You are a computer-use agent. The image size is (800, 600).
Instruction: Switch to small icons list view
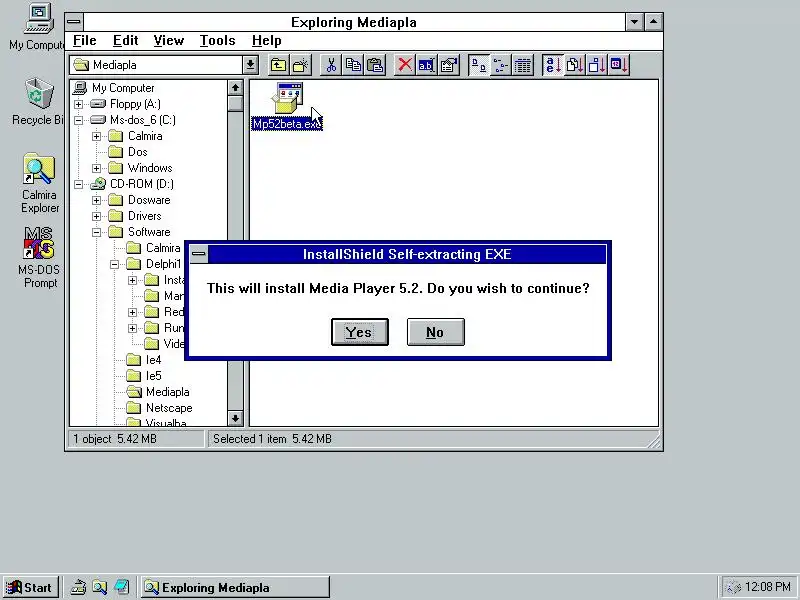pyautogui.click(x=501, y=65)
